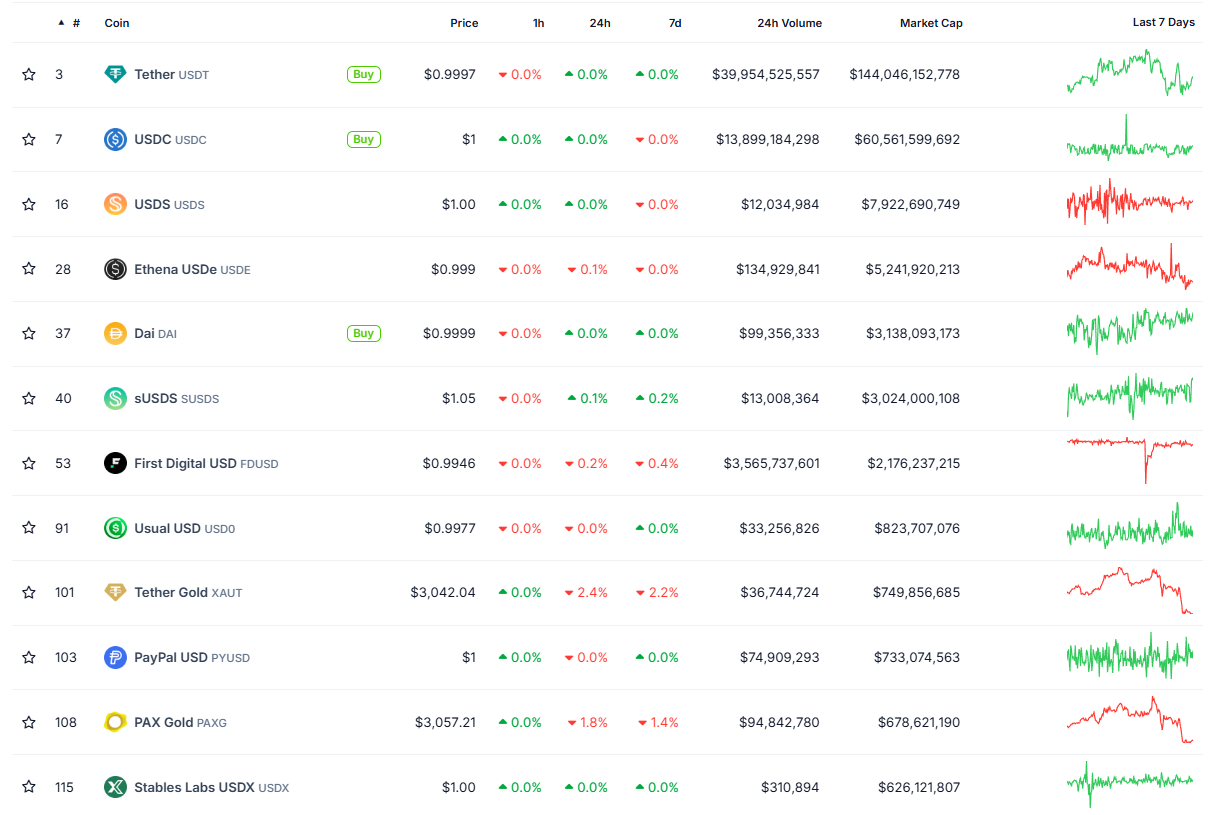
Task: Open Dai 7-day sparkline chart
Action: 1130,331
